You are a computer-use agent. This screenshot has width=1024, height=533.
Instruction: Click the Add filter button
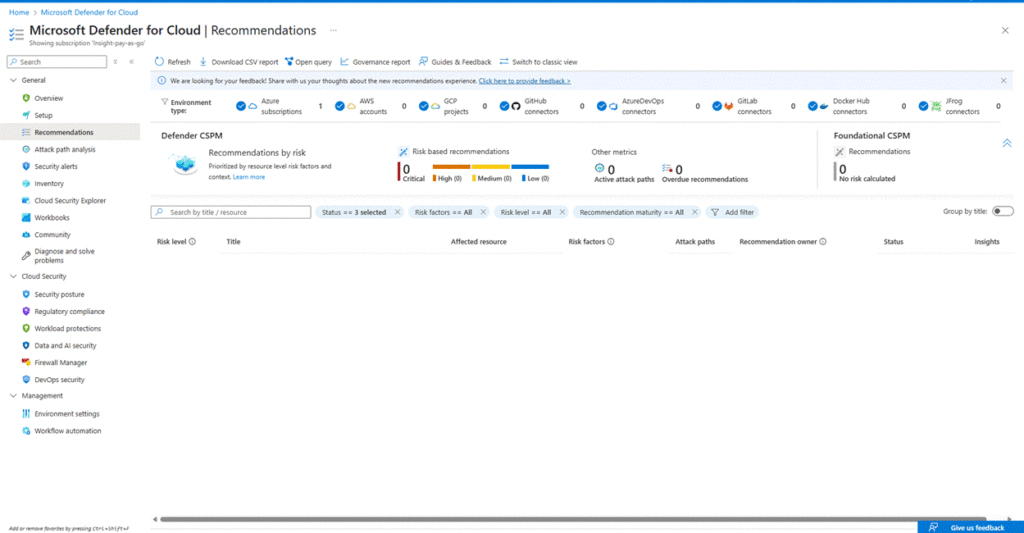click(732, 212)
